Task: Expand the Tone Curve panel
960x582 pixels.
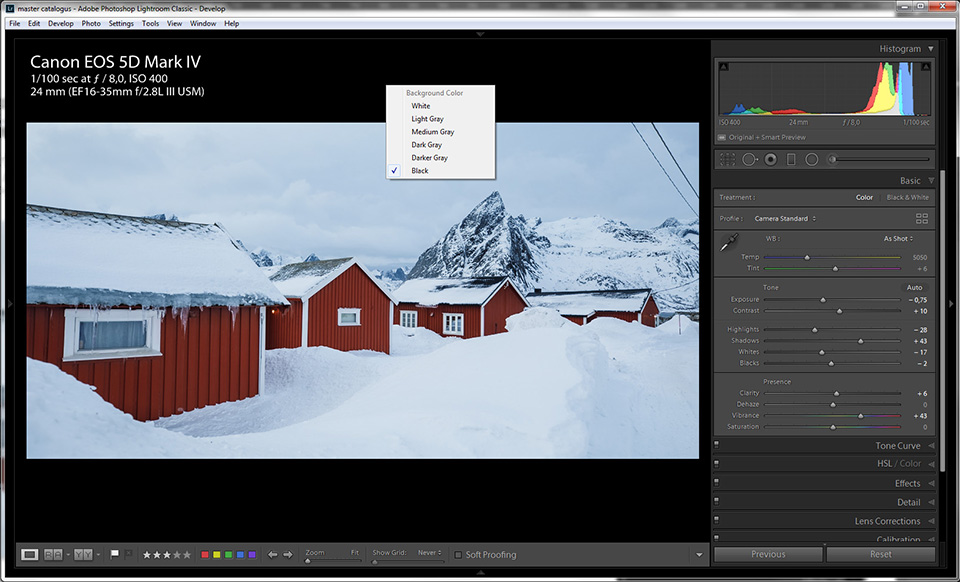Action: [x=931, y=446]
